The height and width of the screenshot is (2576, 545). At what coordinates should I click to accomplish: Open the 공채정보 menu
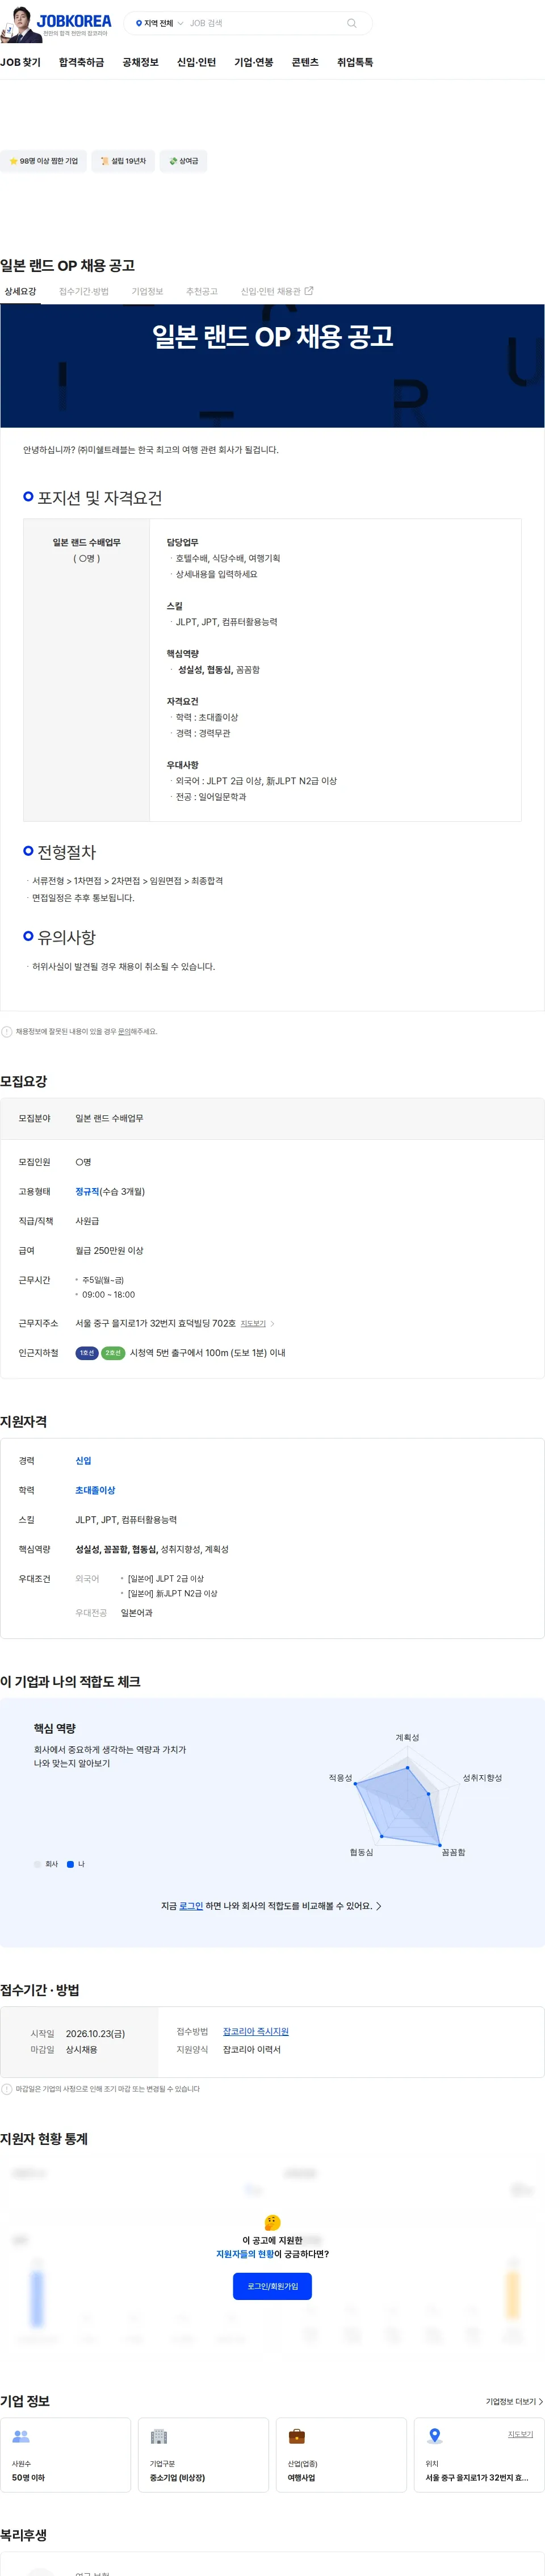coord(140,62)
